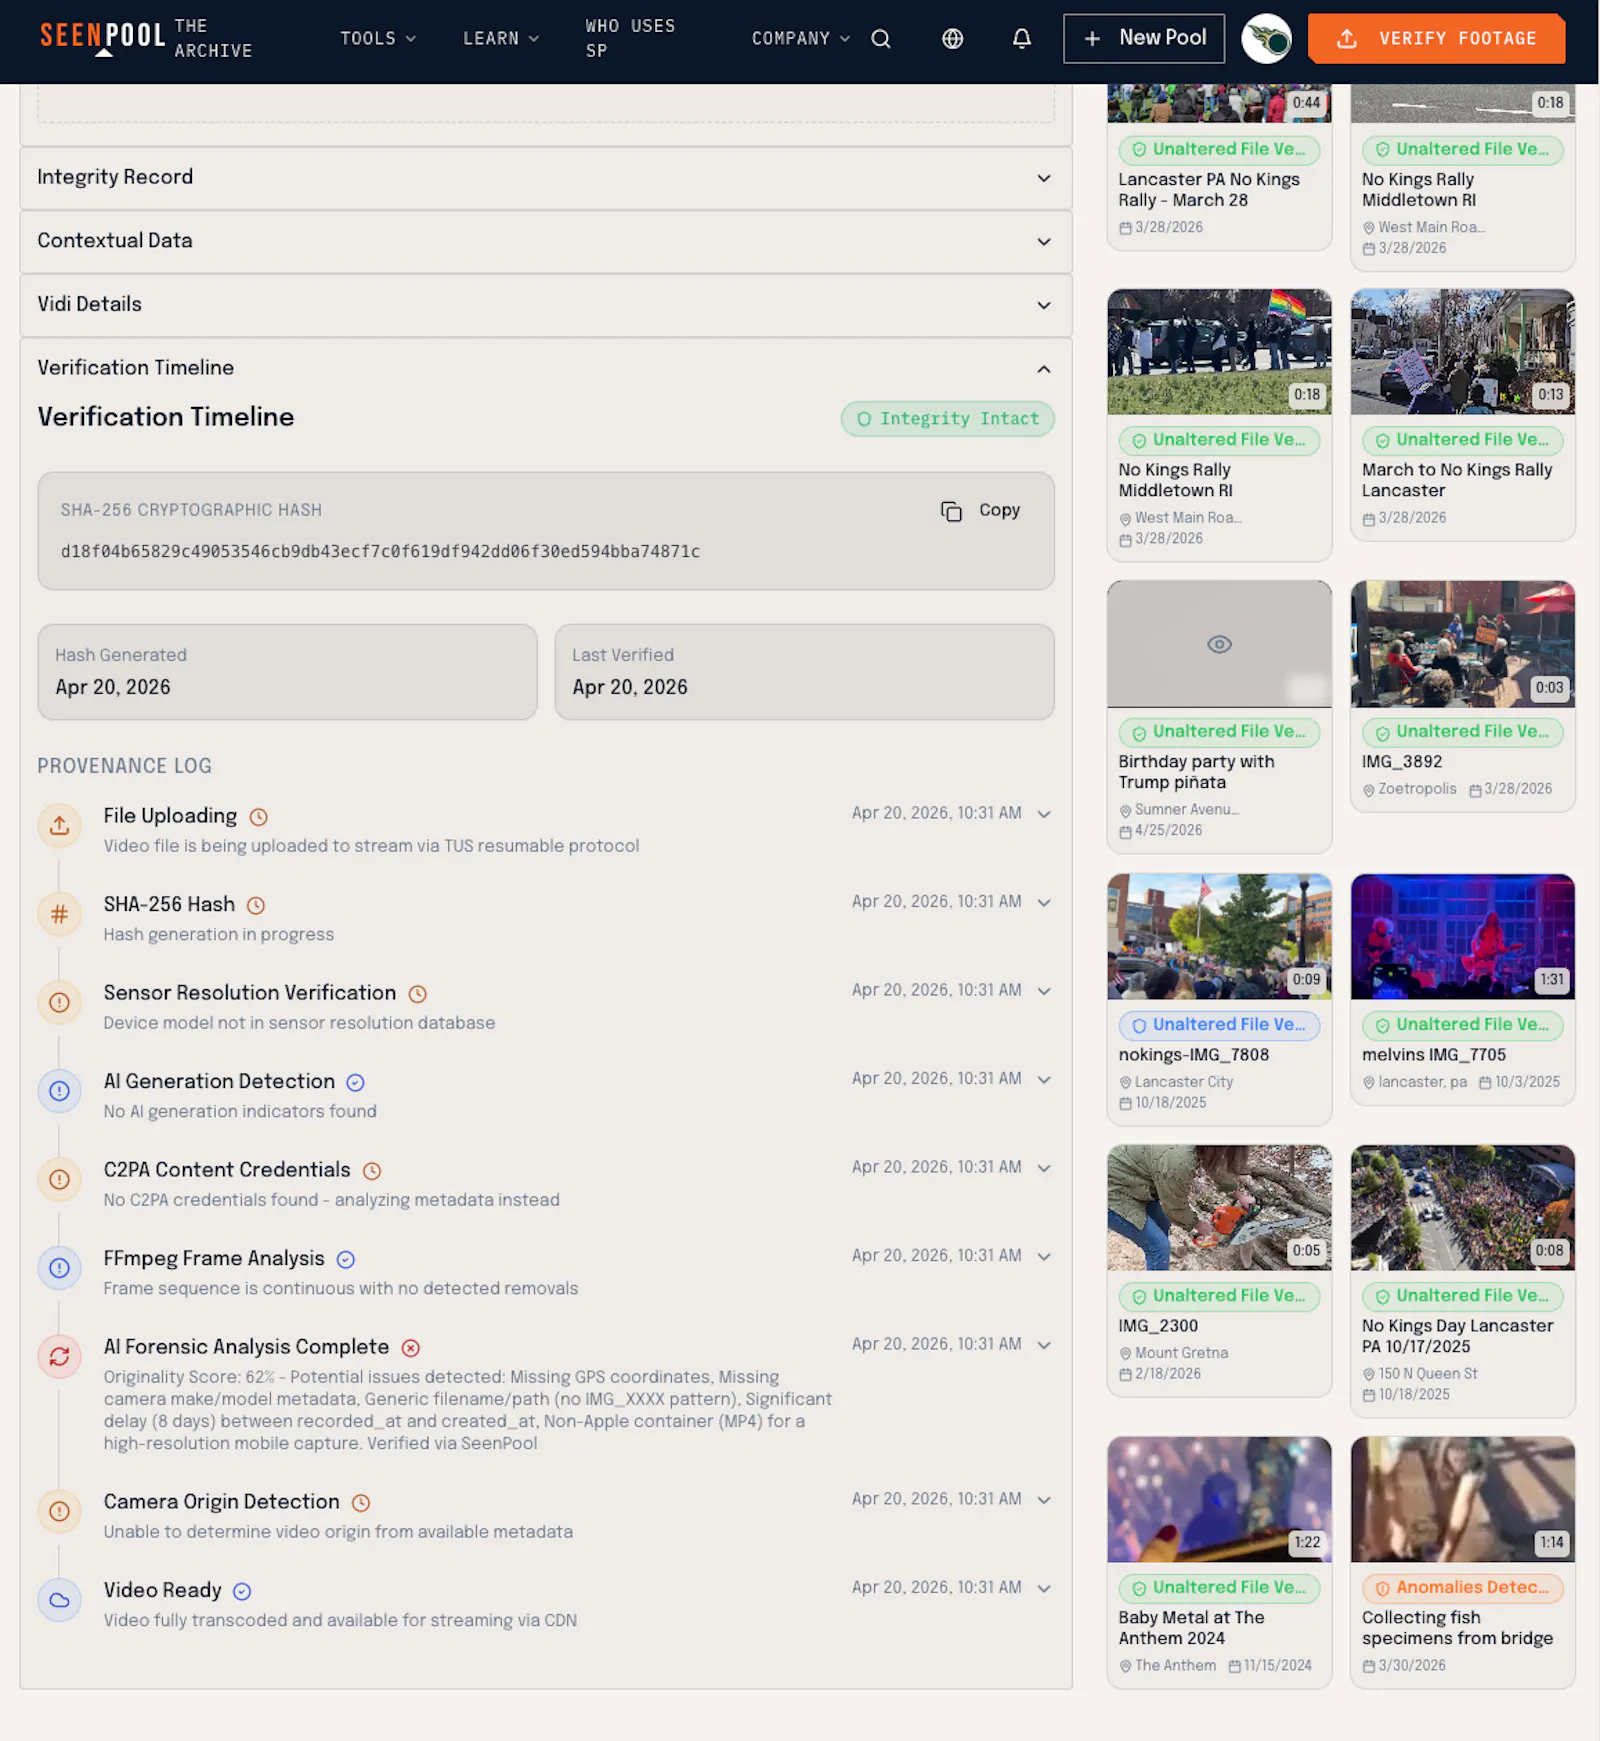The width and height of the screenshot is (1600, 1741).
Task: Open Collecting fish specimens from bridge title
Action: tap(1457, 1628)
